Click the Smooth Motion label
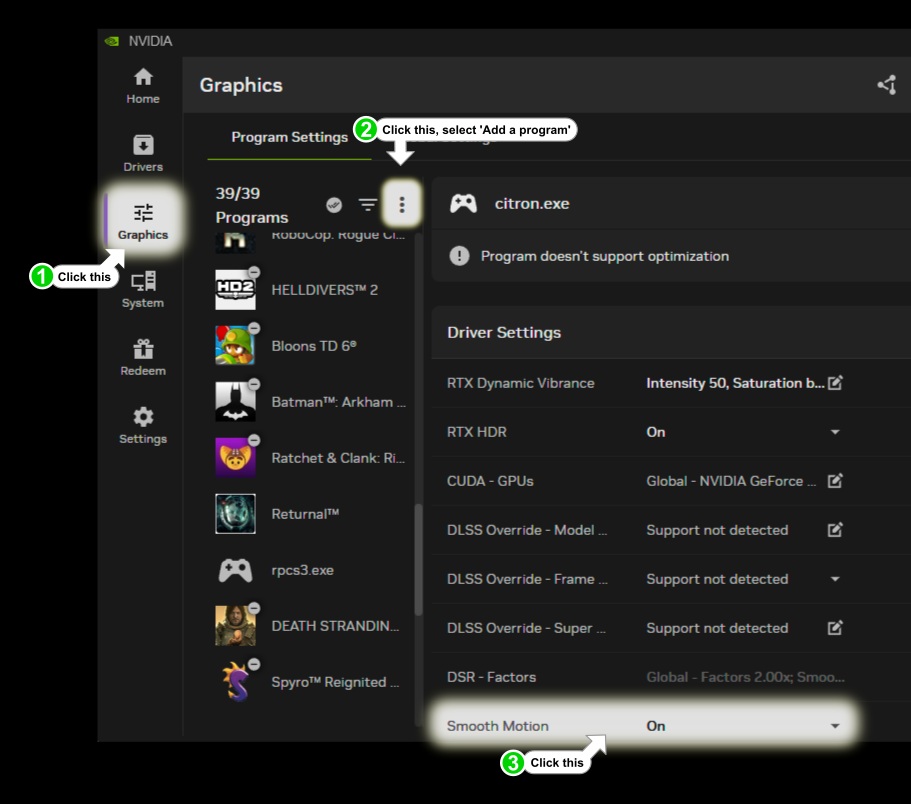The image size is (911, 804). tap(497, 726)
